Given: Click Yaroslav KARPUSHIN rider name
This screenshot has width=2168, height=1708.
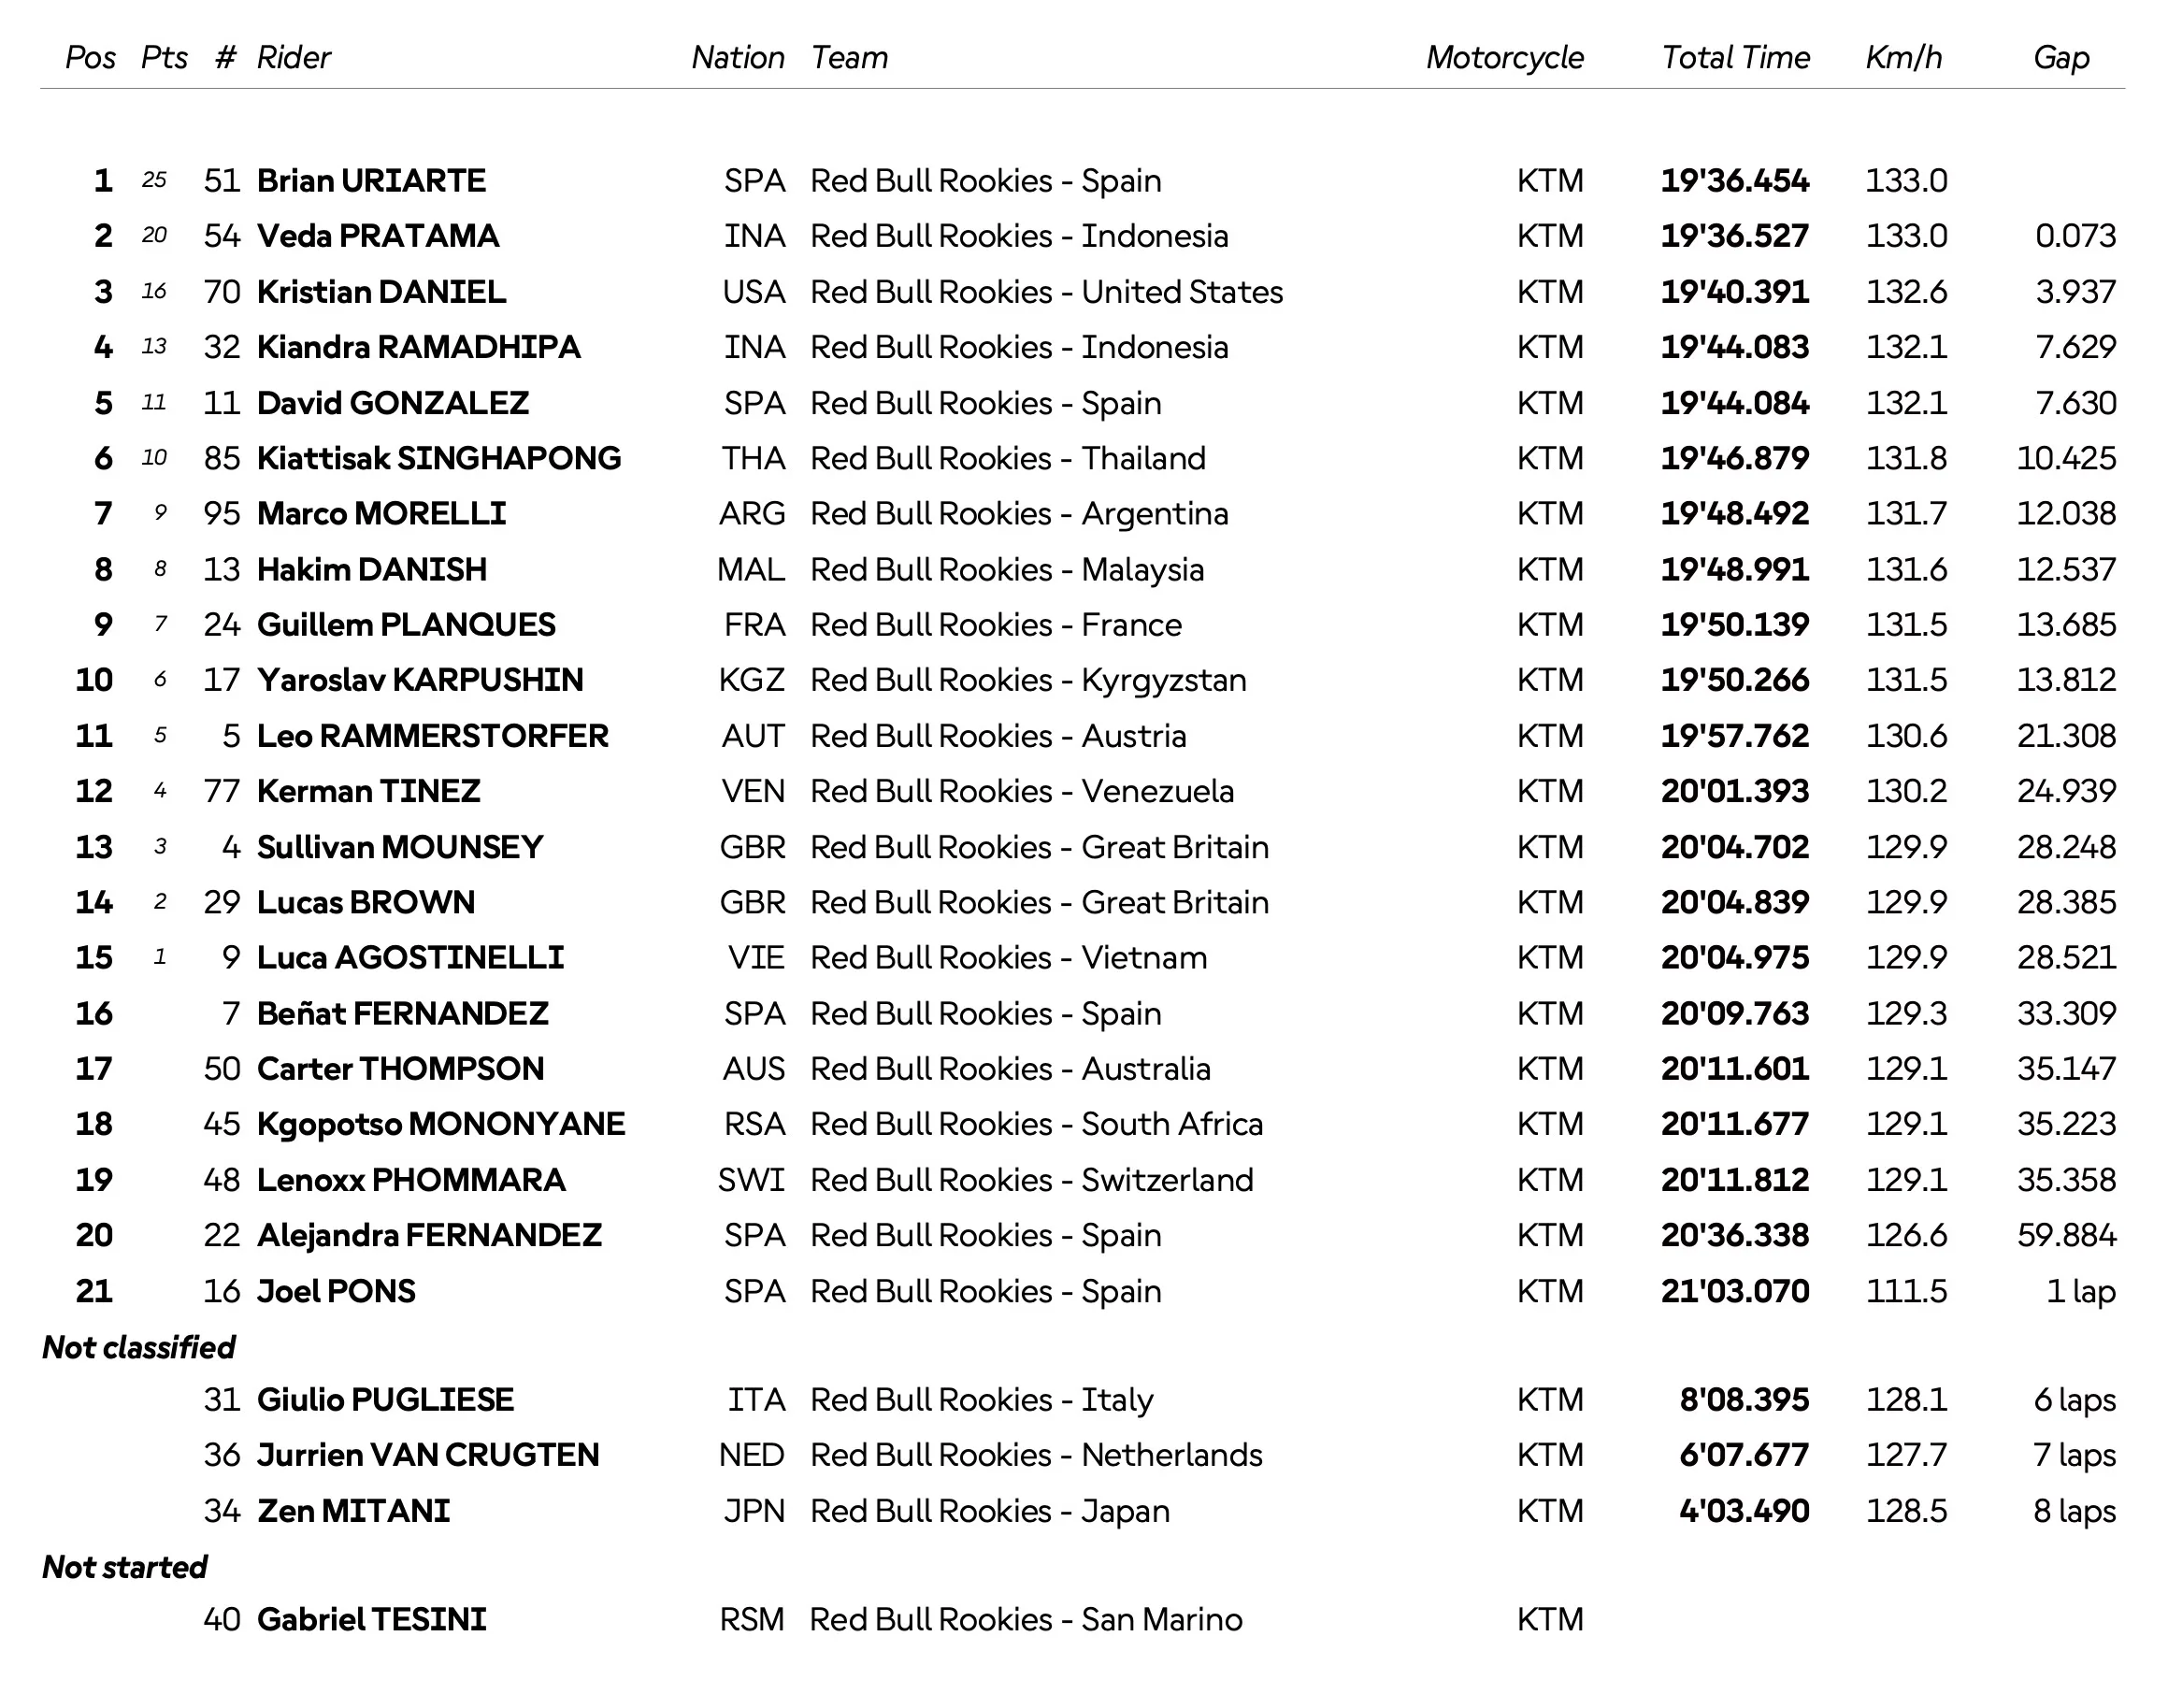Looking at the screenshot, I should tap(420, 680).
